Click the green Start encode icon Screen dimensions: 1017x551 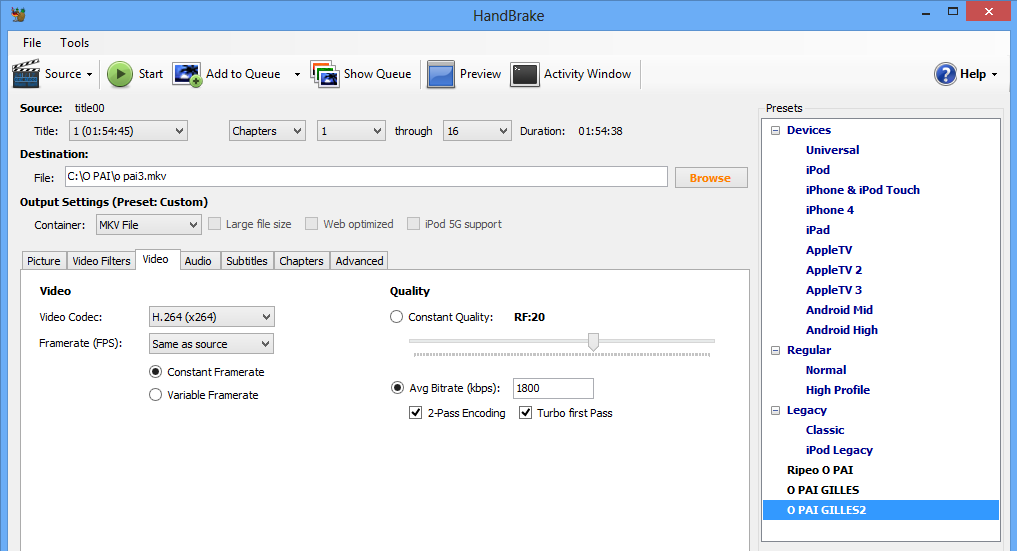click(x=119, y=74)
